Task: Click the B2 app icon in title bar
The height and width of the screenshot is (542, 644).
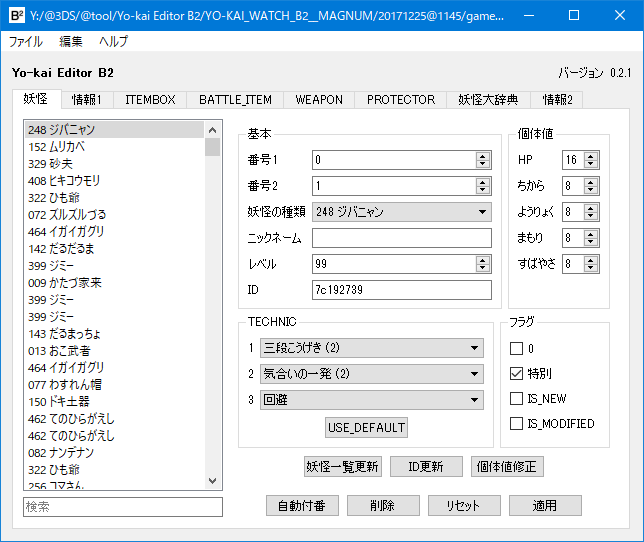Action: (16, 16)
